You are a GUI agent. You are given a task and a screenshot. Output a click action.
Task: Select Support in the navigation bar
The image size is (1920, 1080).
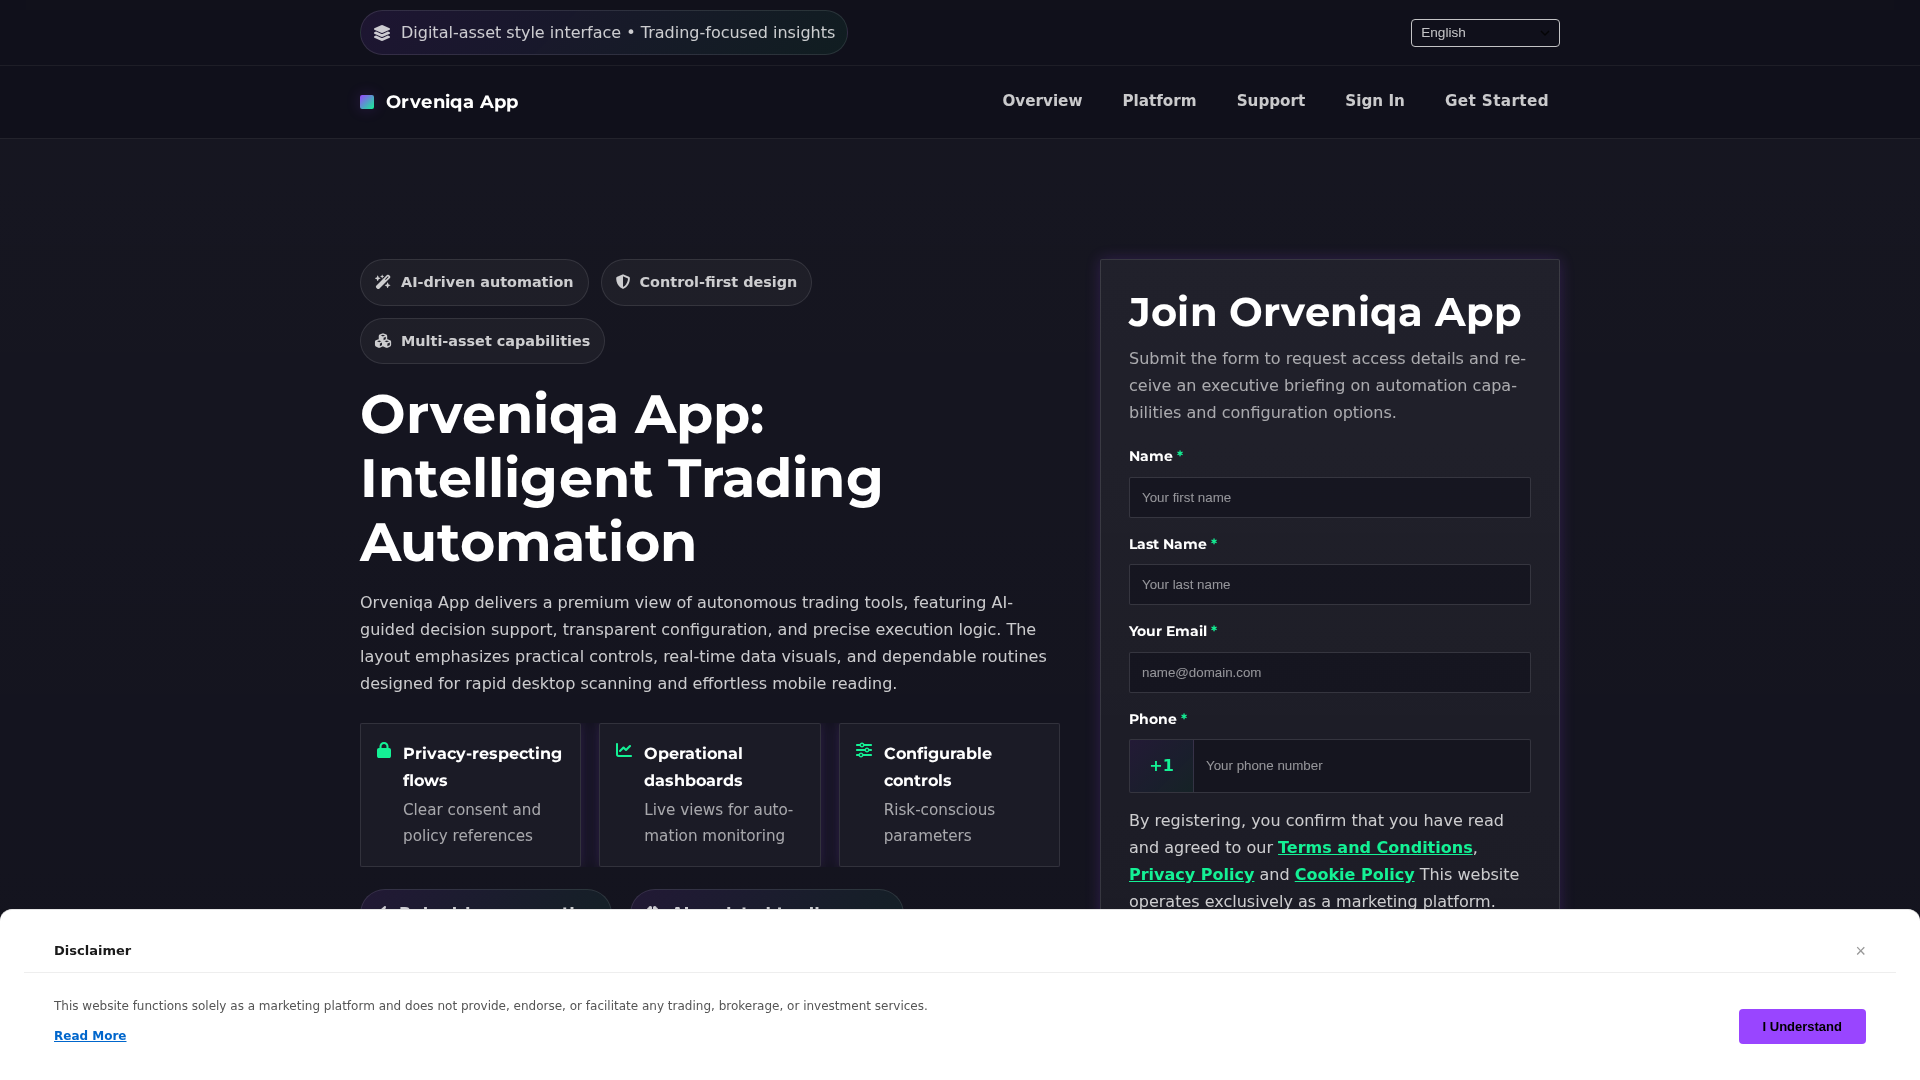click(x=1270, y=101)
